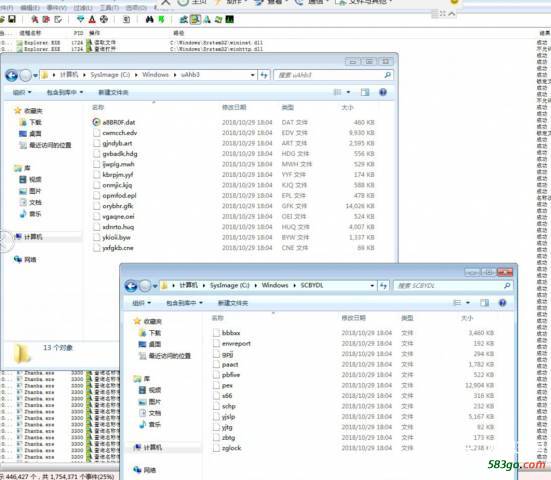This screenshot has height=480, width=551.
Task: Expand address bar history dropdown in SCBYDL window
Action: click(x=372, y=286)
